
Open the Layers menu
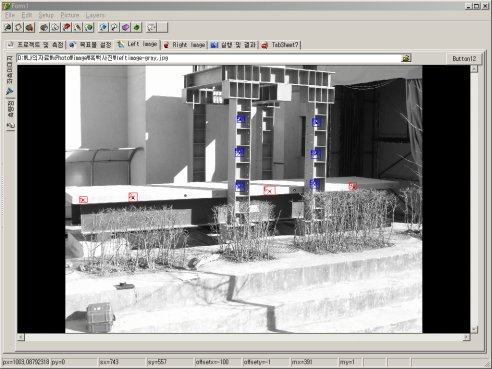point(95,15)
